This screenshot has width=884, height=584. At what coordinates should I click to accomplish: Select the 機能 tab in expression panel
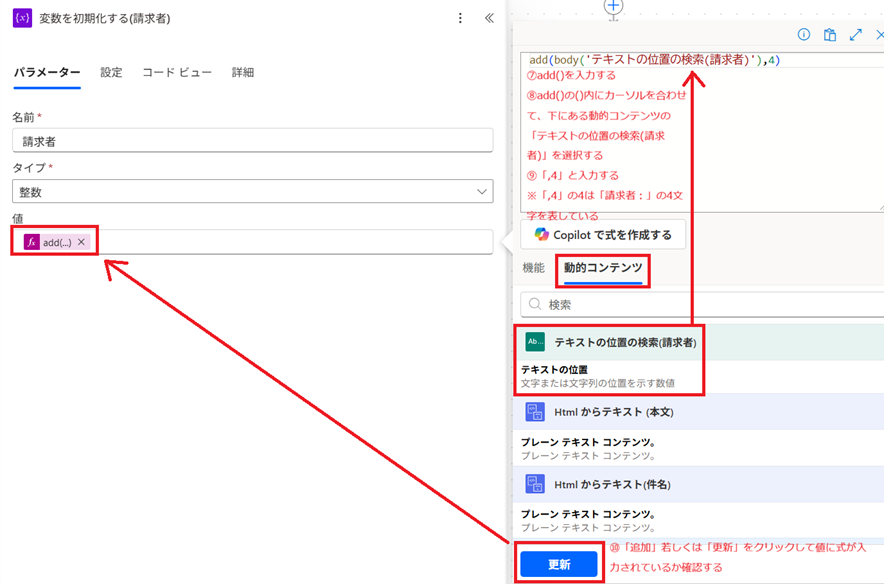click(533, 268)
